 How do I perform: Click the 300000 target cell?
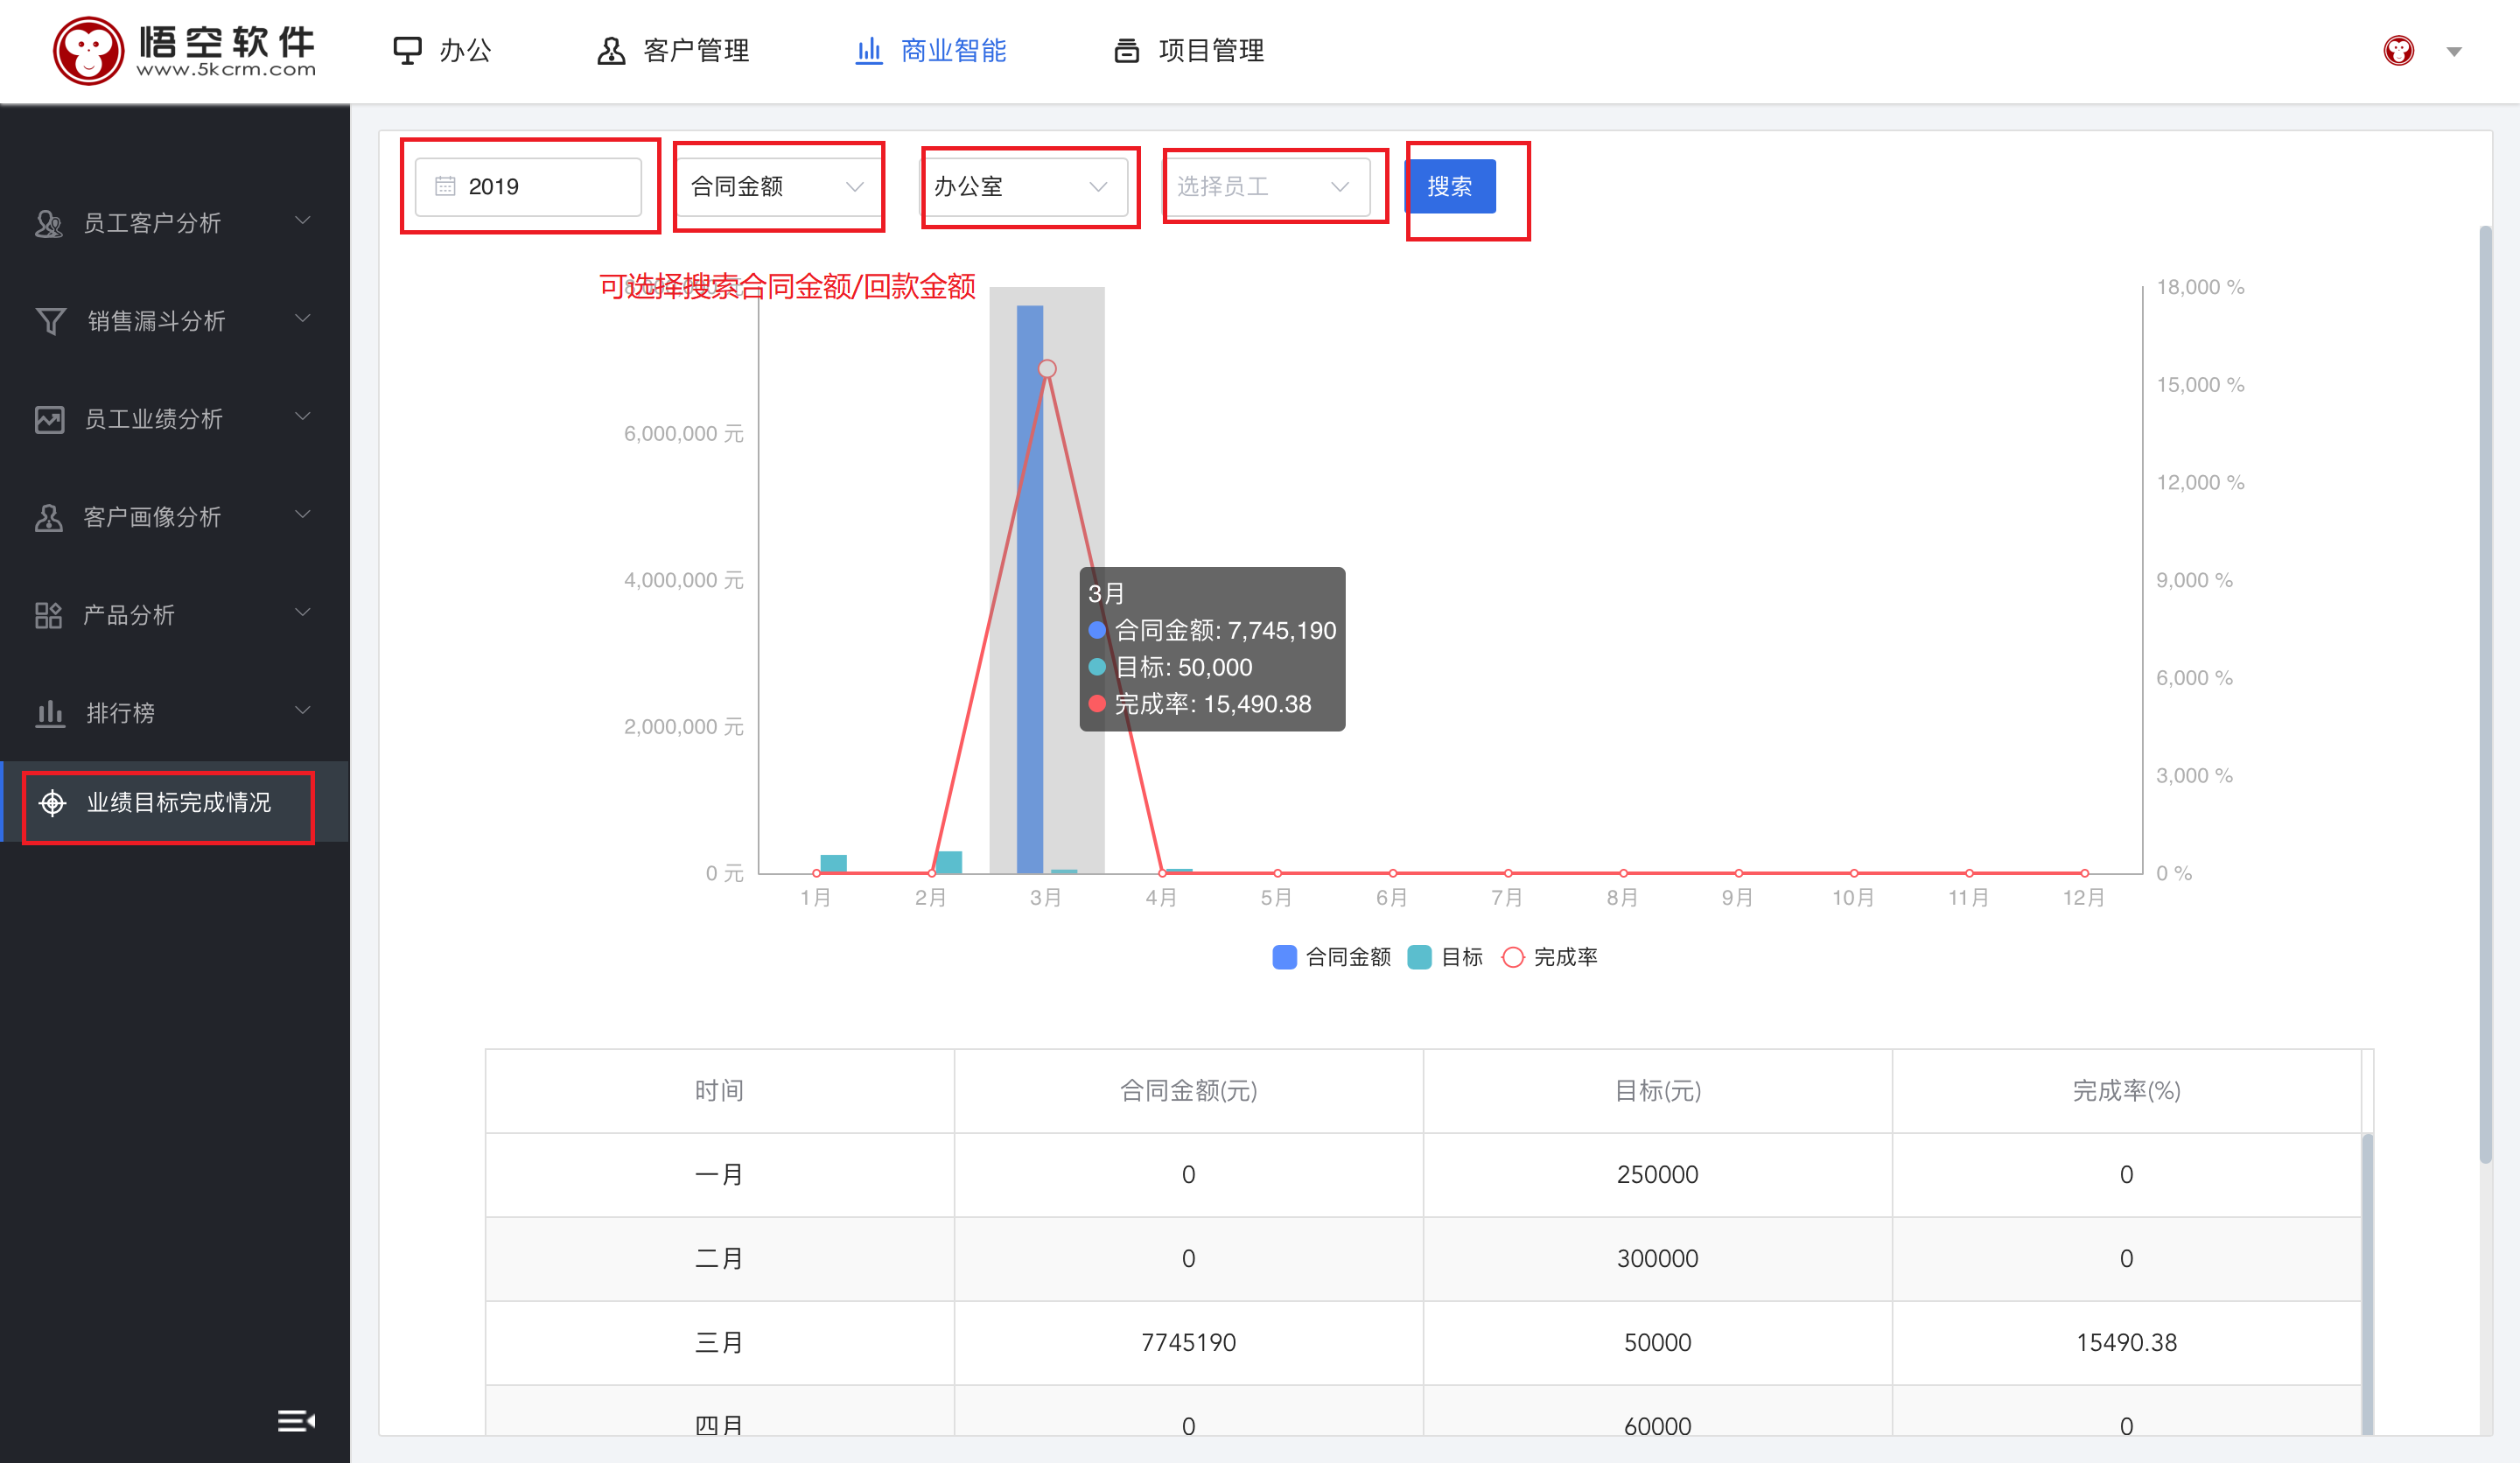1657,1259
